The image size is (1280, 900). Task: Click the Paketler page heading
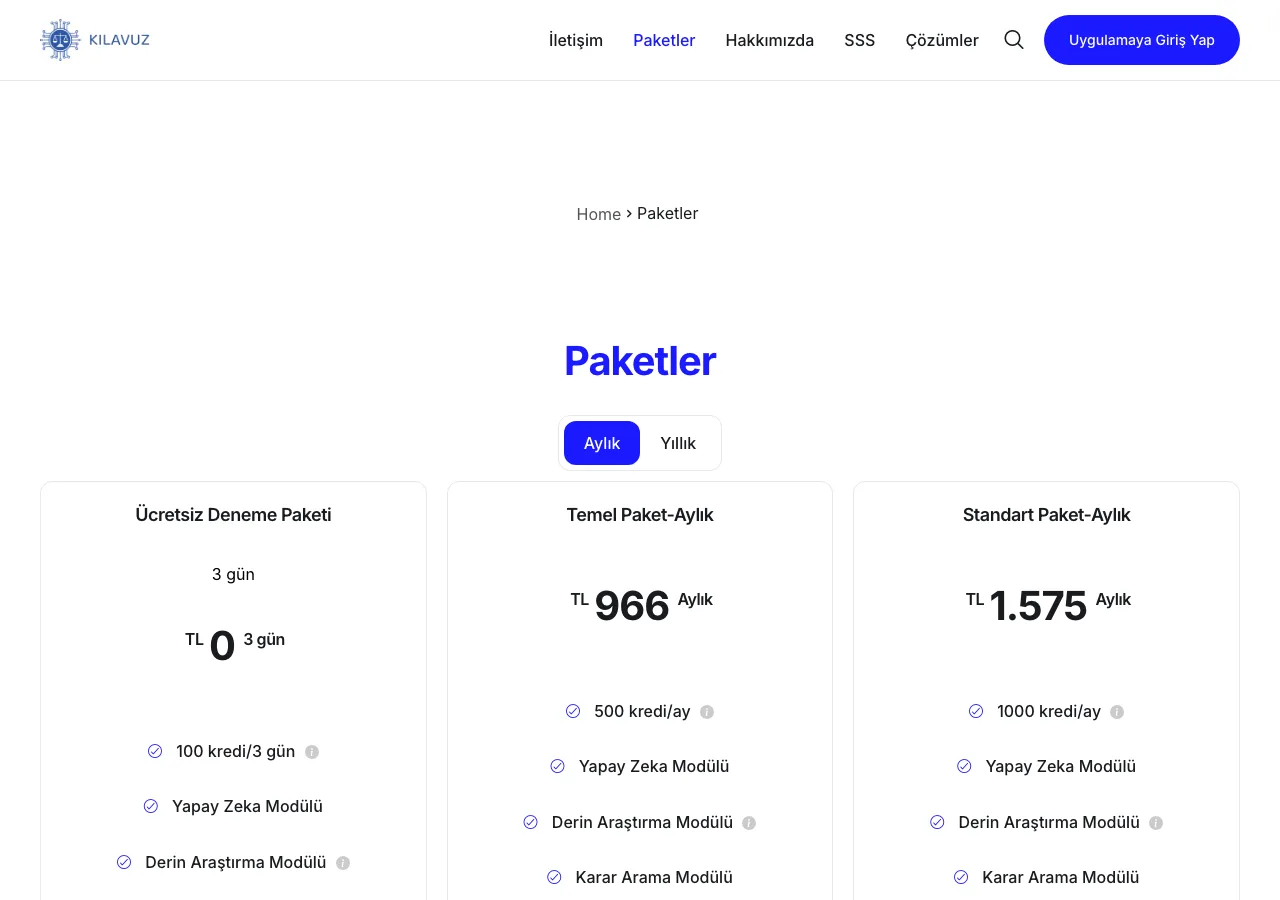tap(640, 361)
